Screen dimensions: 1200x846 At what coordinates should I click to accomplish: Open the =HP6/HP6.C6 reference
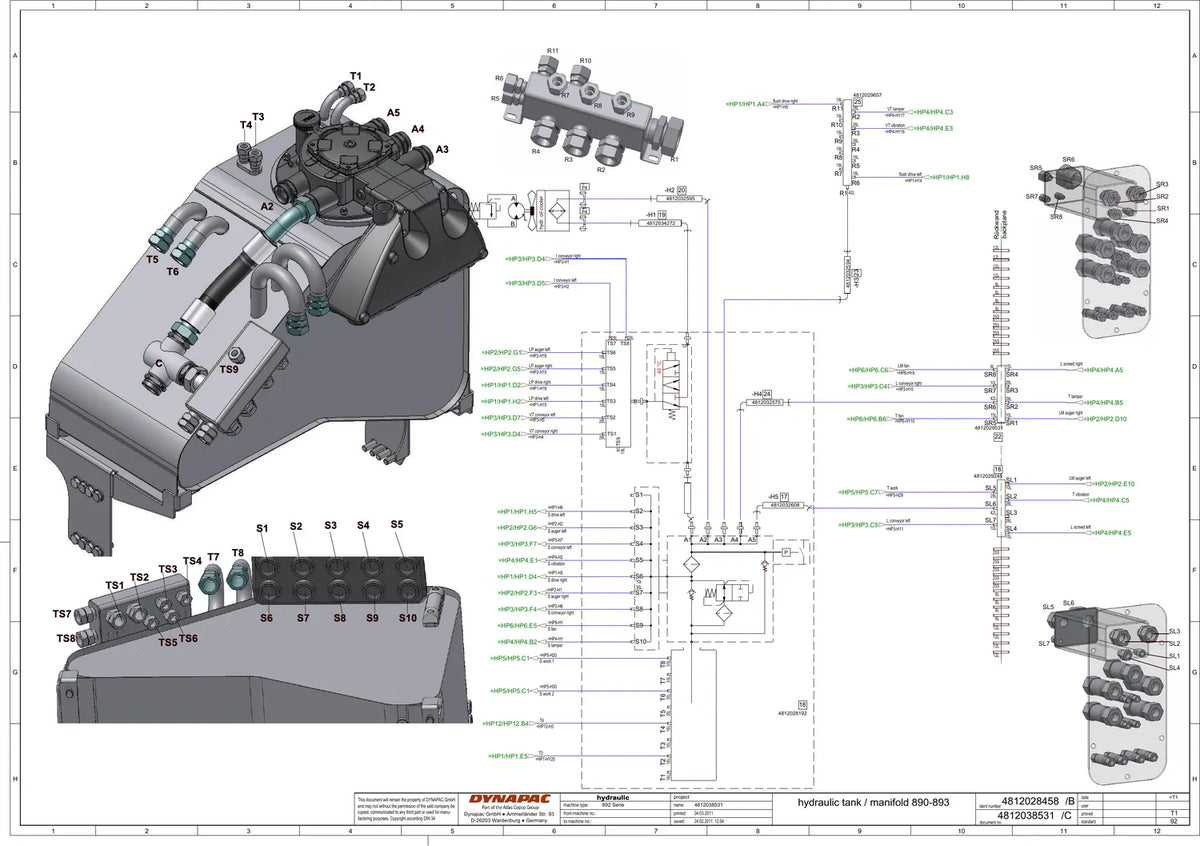867,370
